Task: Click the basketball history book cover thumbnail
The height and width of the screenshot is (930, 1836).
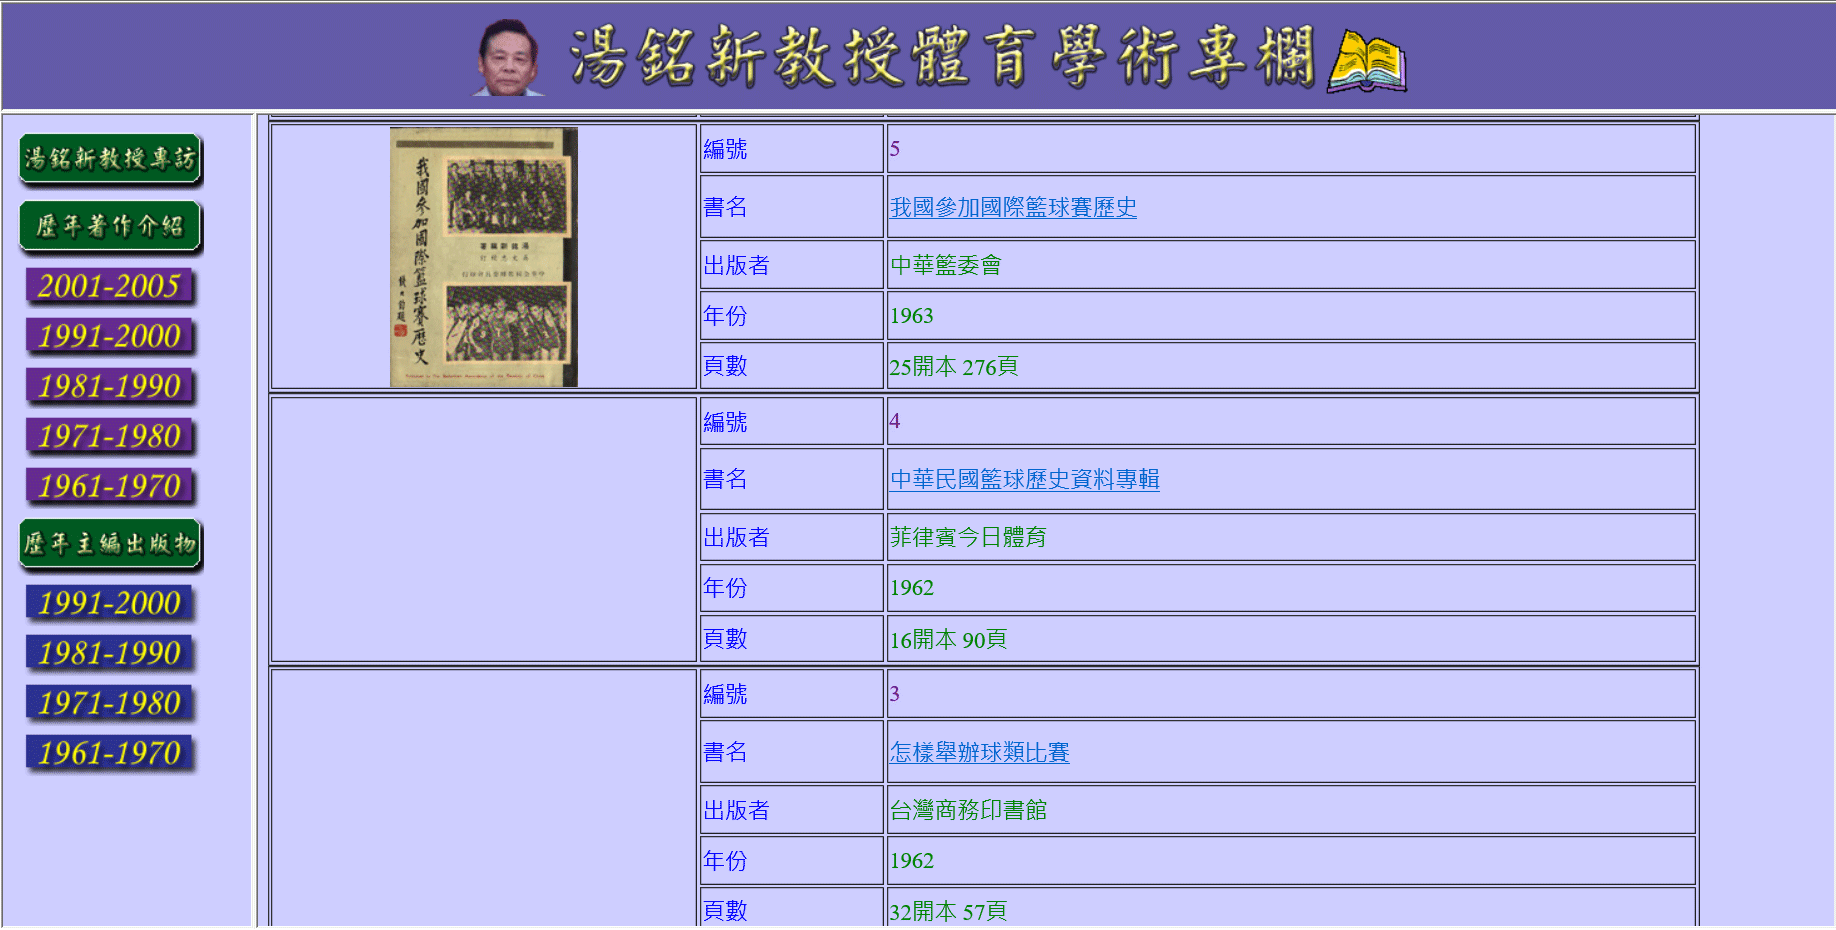Action: (483, 257)
